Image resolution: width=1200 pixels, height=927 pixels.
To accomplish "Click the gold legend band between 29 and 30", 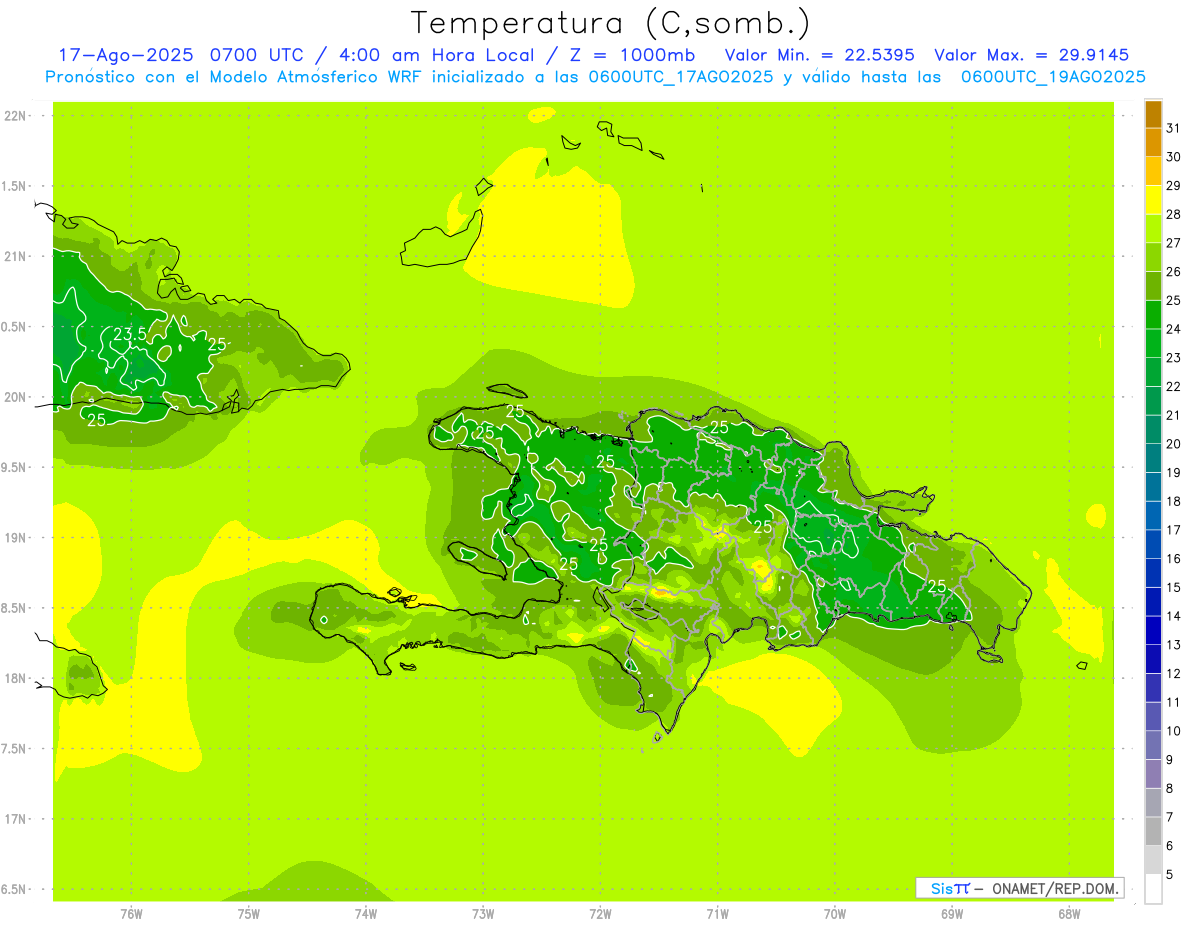I will (1153, 171).
